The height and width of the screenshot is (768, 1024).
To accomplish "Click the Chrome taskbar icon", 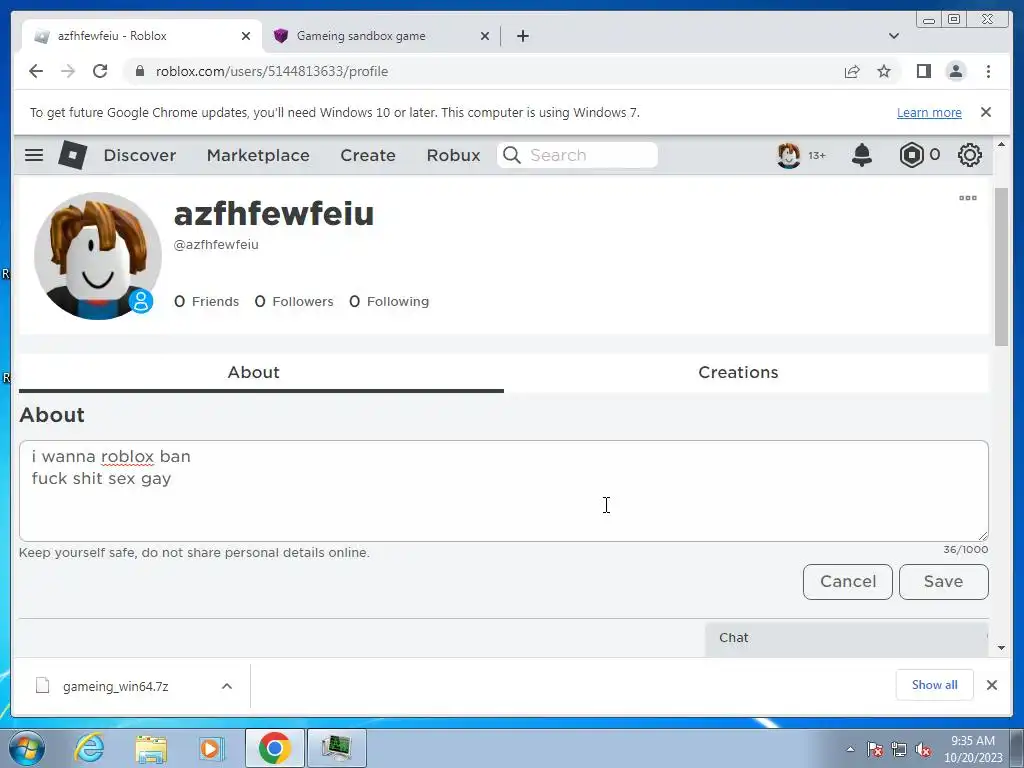I will [x=274, y=748].
